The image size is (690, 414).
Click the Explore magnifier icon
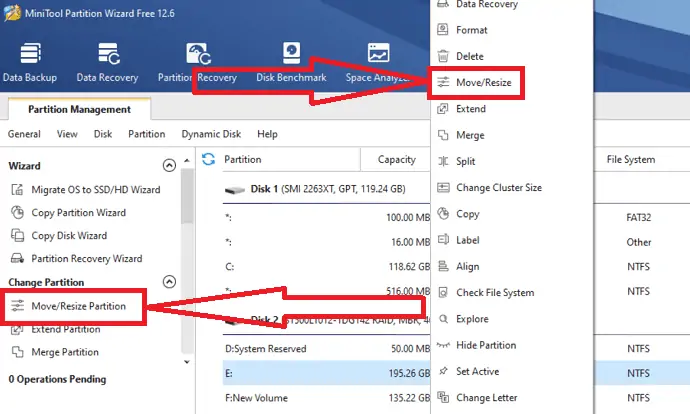point(443,319)
